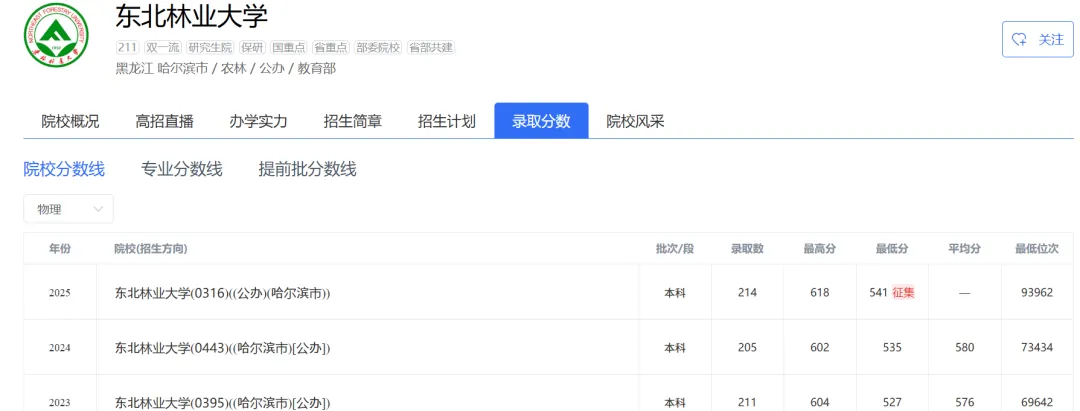Open the 物理 subject dropdown
This screenshot has height=411, width=1080.
click(x=68, y=209)
